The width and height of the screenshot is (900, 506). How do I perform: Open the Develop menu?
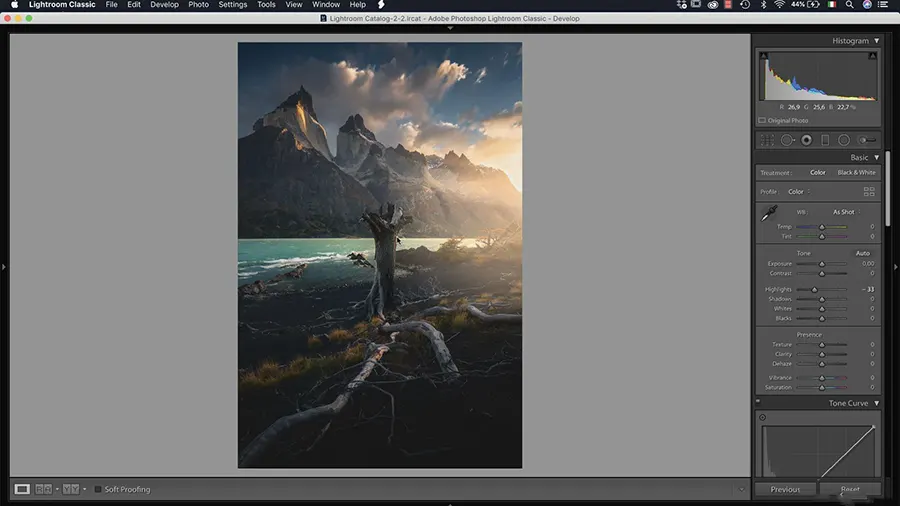click(x=164, y=5)
